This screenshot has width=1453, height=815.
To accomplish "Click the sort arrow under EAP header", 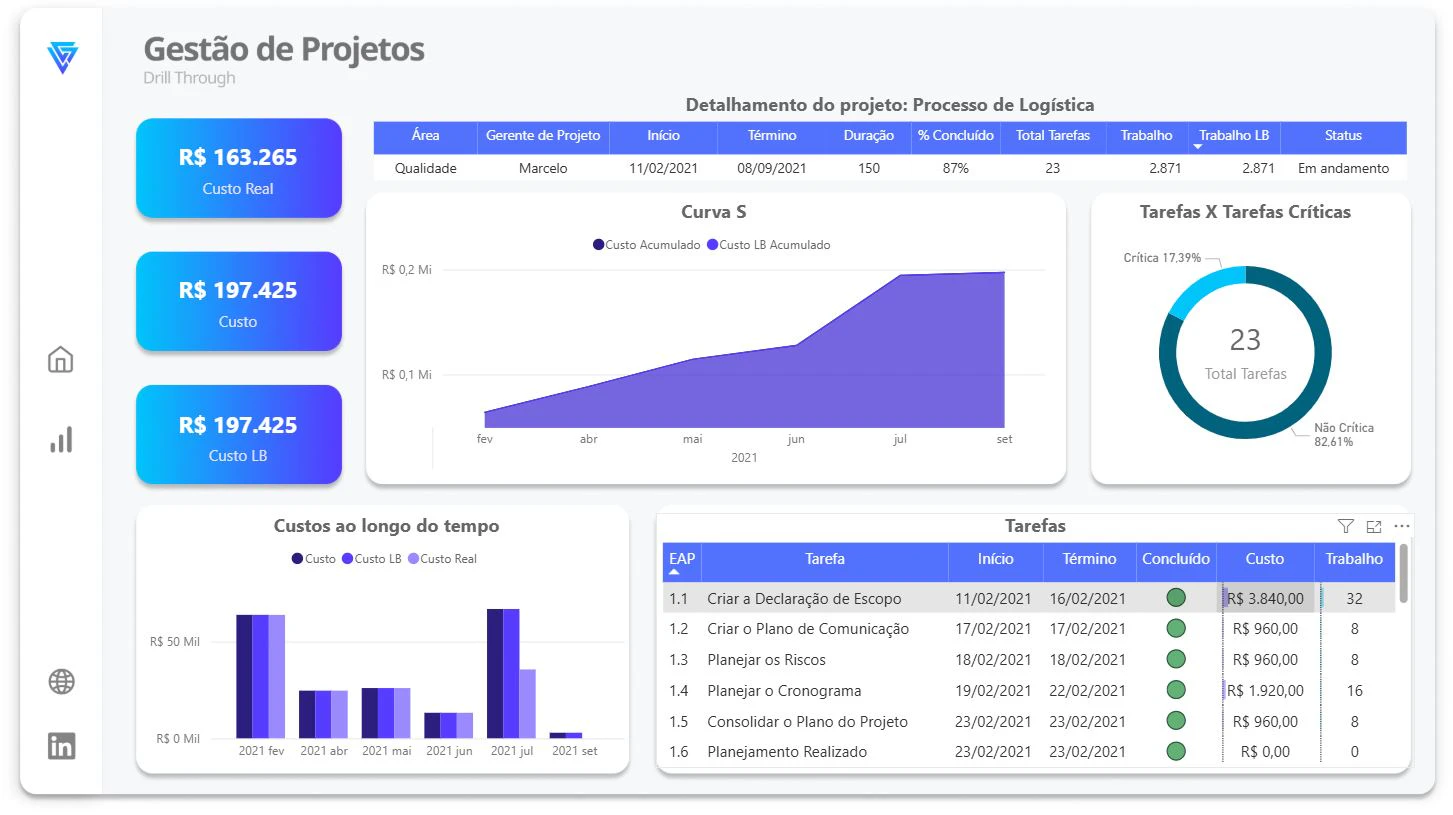I will coord(674,572).
